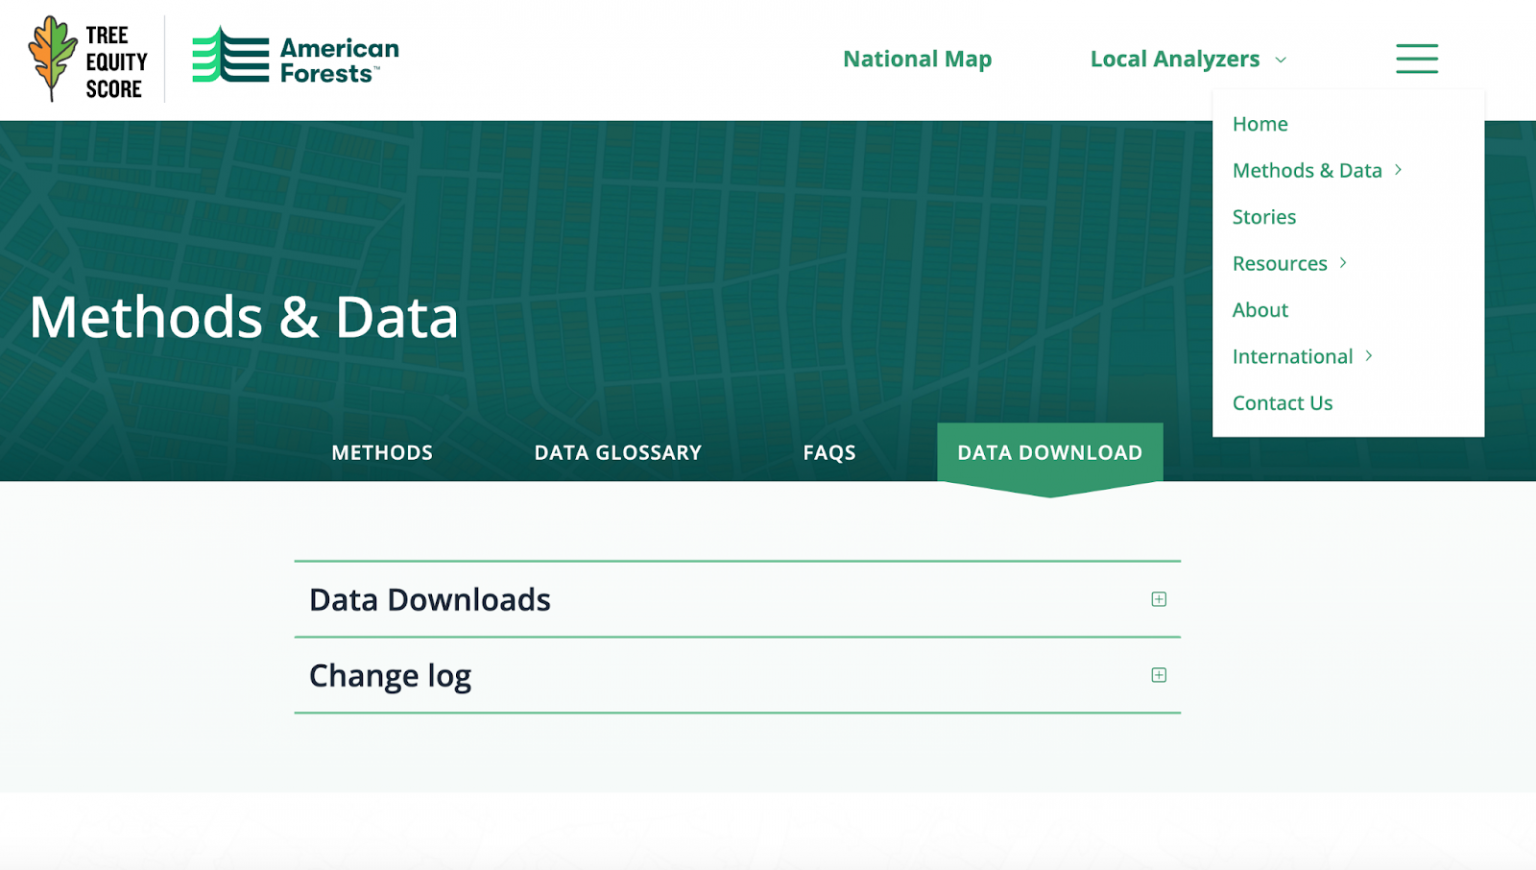The image size is (1536, 870).
Task: Expand Data Downloads using the plus icon
Action: click(x=1158, y=599)
